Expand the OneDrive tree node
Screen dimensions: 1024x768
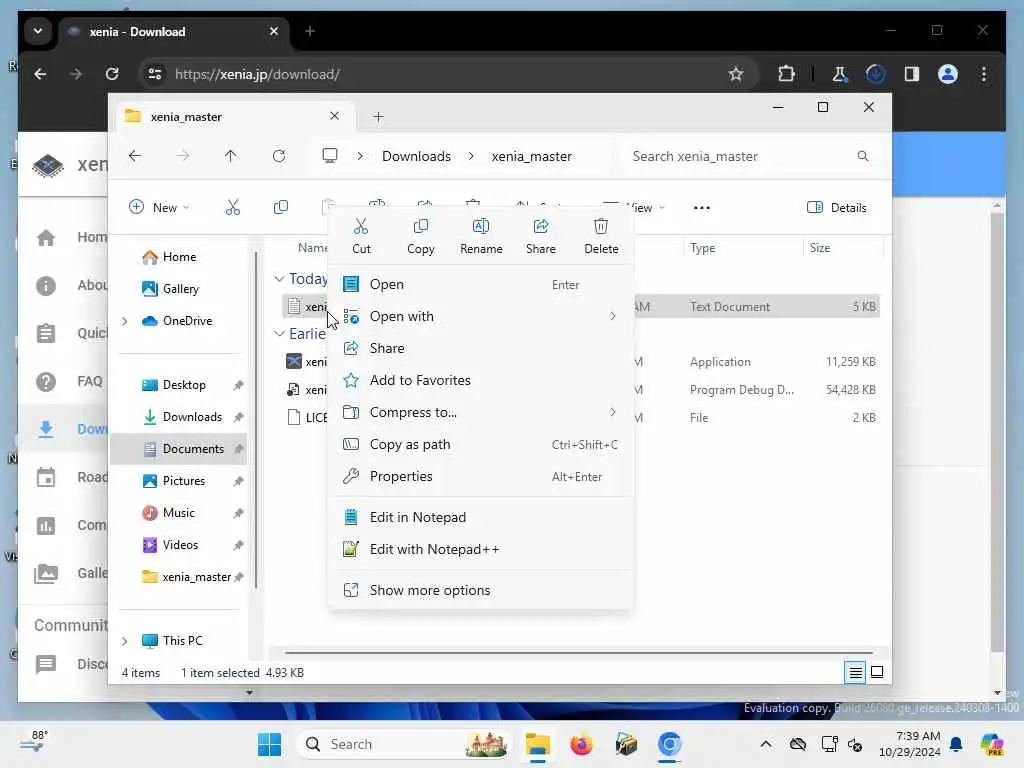125,321
